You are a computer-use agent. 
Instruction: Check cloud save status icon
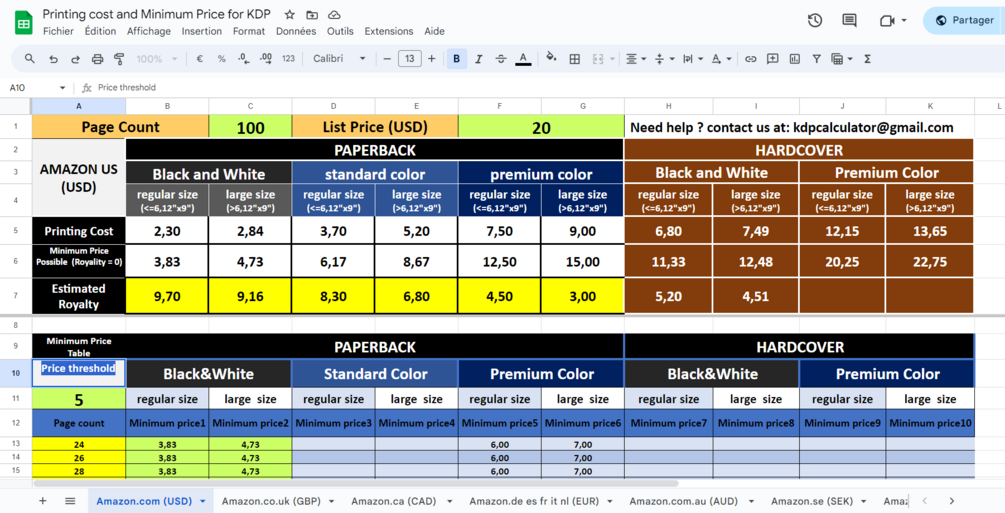tap(334, 14)
